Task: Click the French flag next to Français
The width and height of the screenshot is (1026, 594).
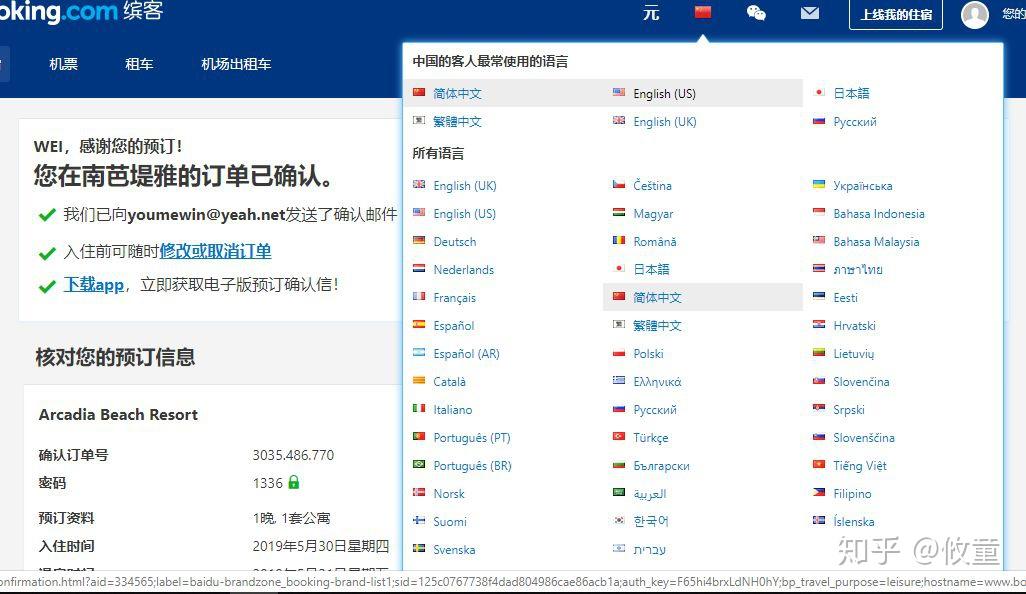Action: (419, 297)
